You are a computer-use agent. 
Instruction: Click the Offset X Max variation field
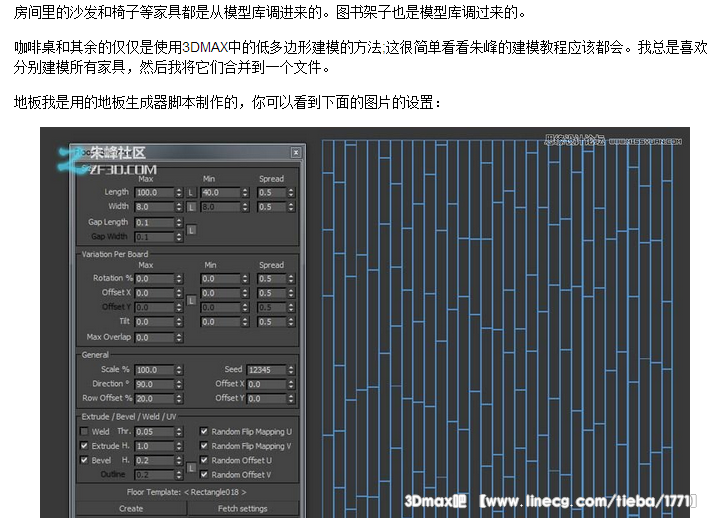click(x=154, y=293)
